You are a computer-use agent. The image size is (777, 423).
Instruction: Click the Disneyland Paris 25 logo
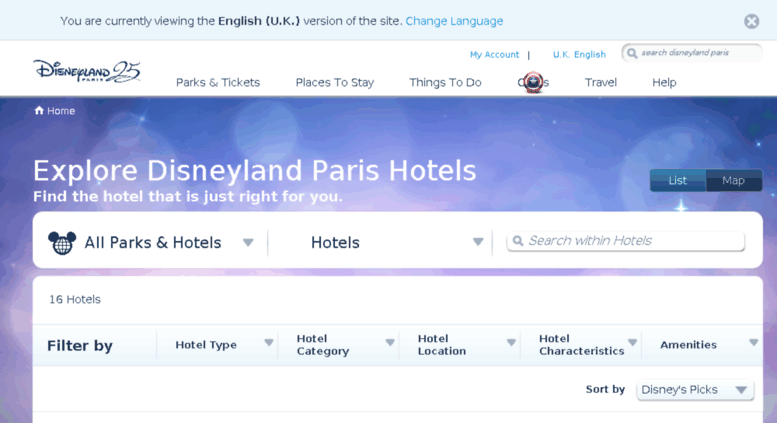point(87,72)
